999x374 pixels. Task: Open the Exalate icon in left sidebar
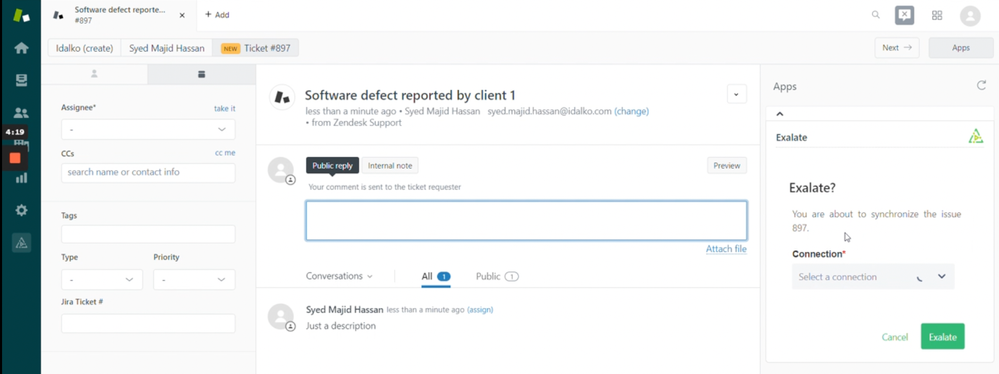(21, 243)
